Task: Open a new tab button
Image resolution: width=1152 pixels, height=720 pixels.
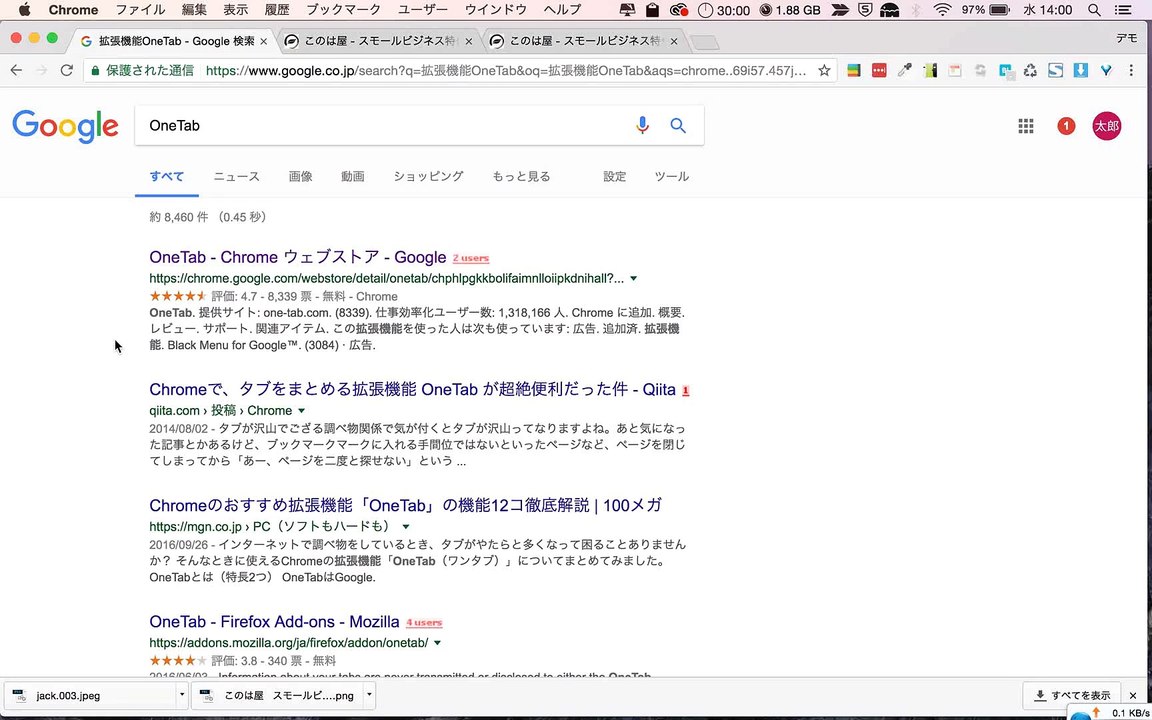Action: tap(705, 43)
